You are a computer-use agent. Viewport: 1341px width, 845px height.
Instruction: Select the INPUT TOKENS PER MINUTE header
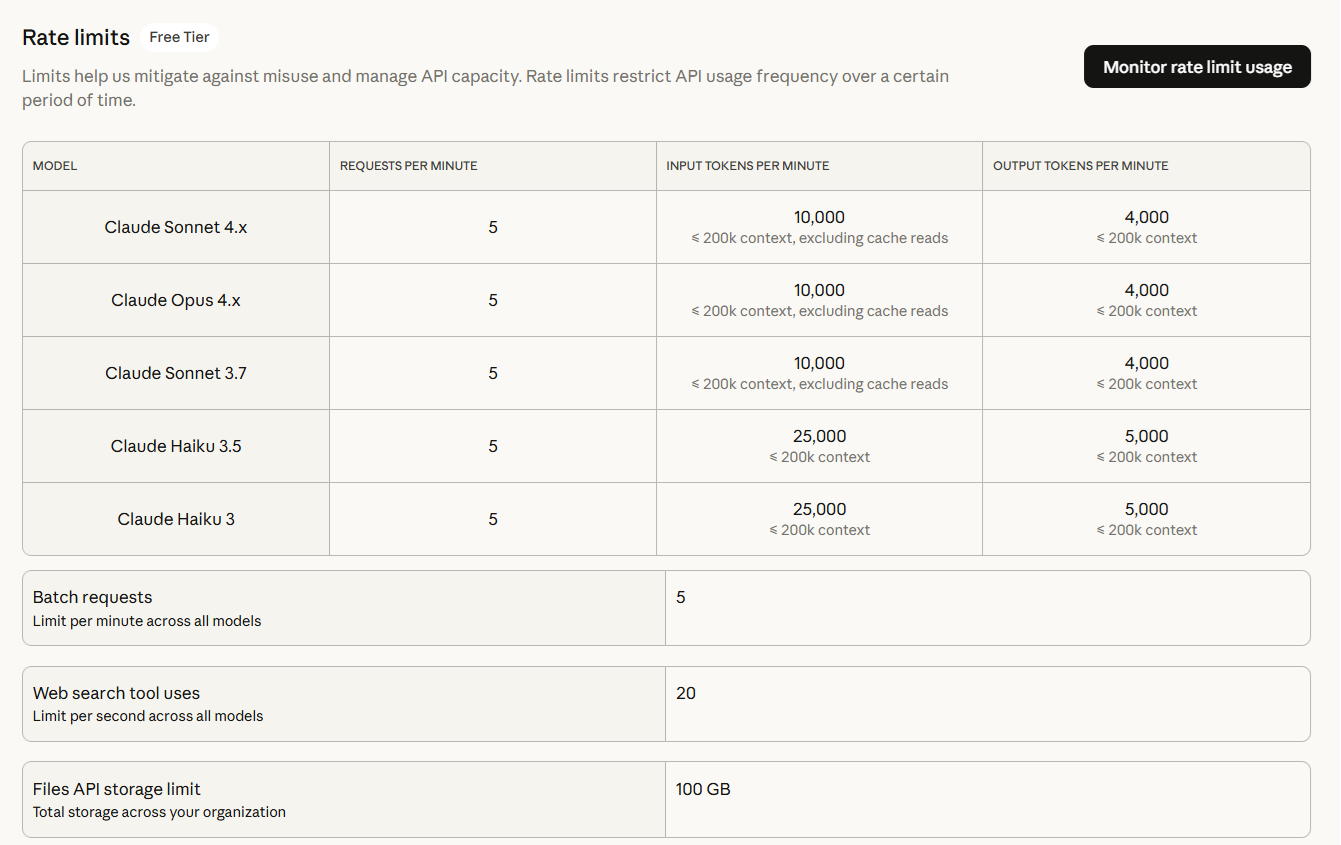tap(747, 166)
